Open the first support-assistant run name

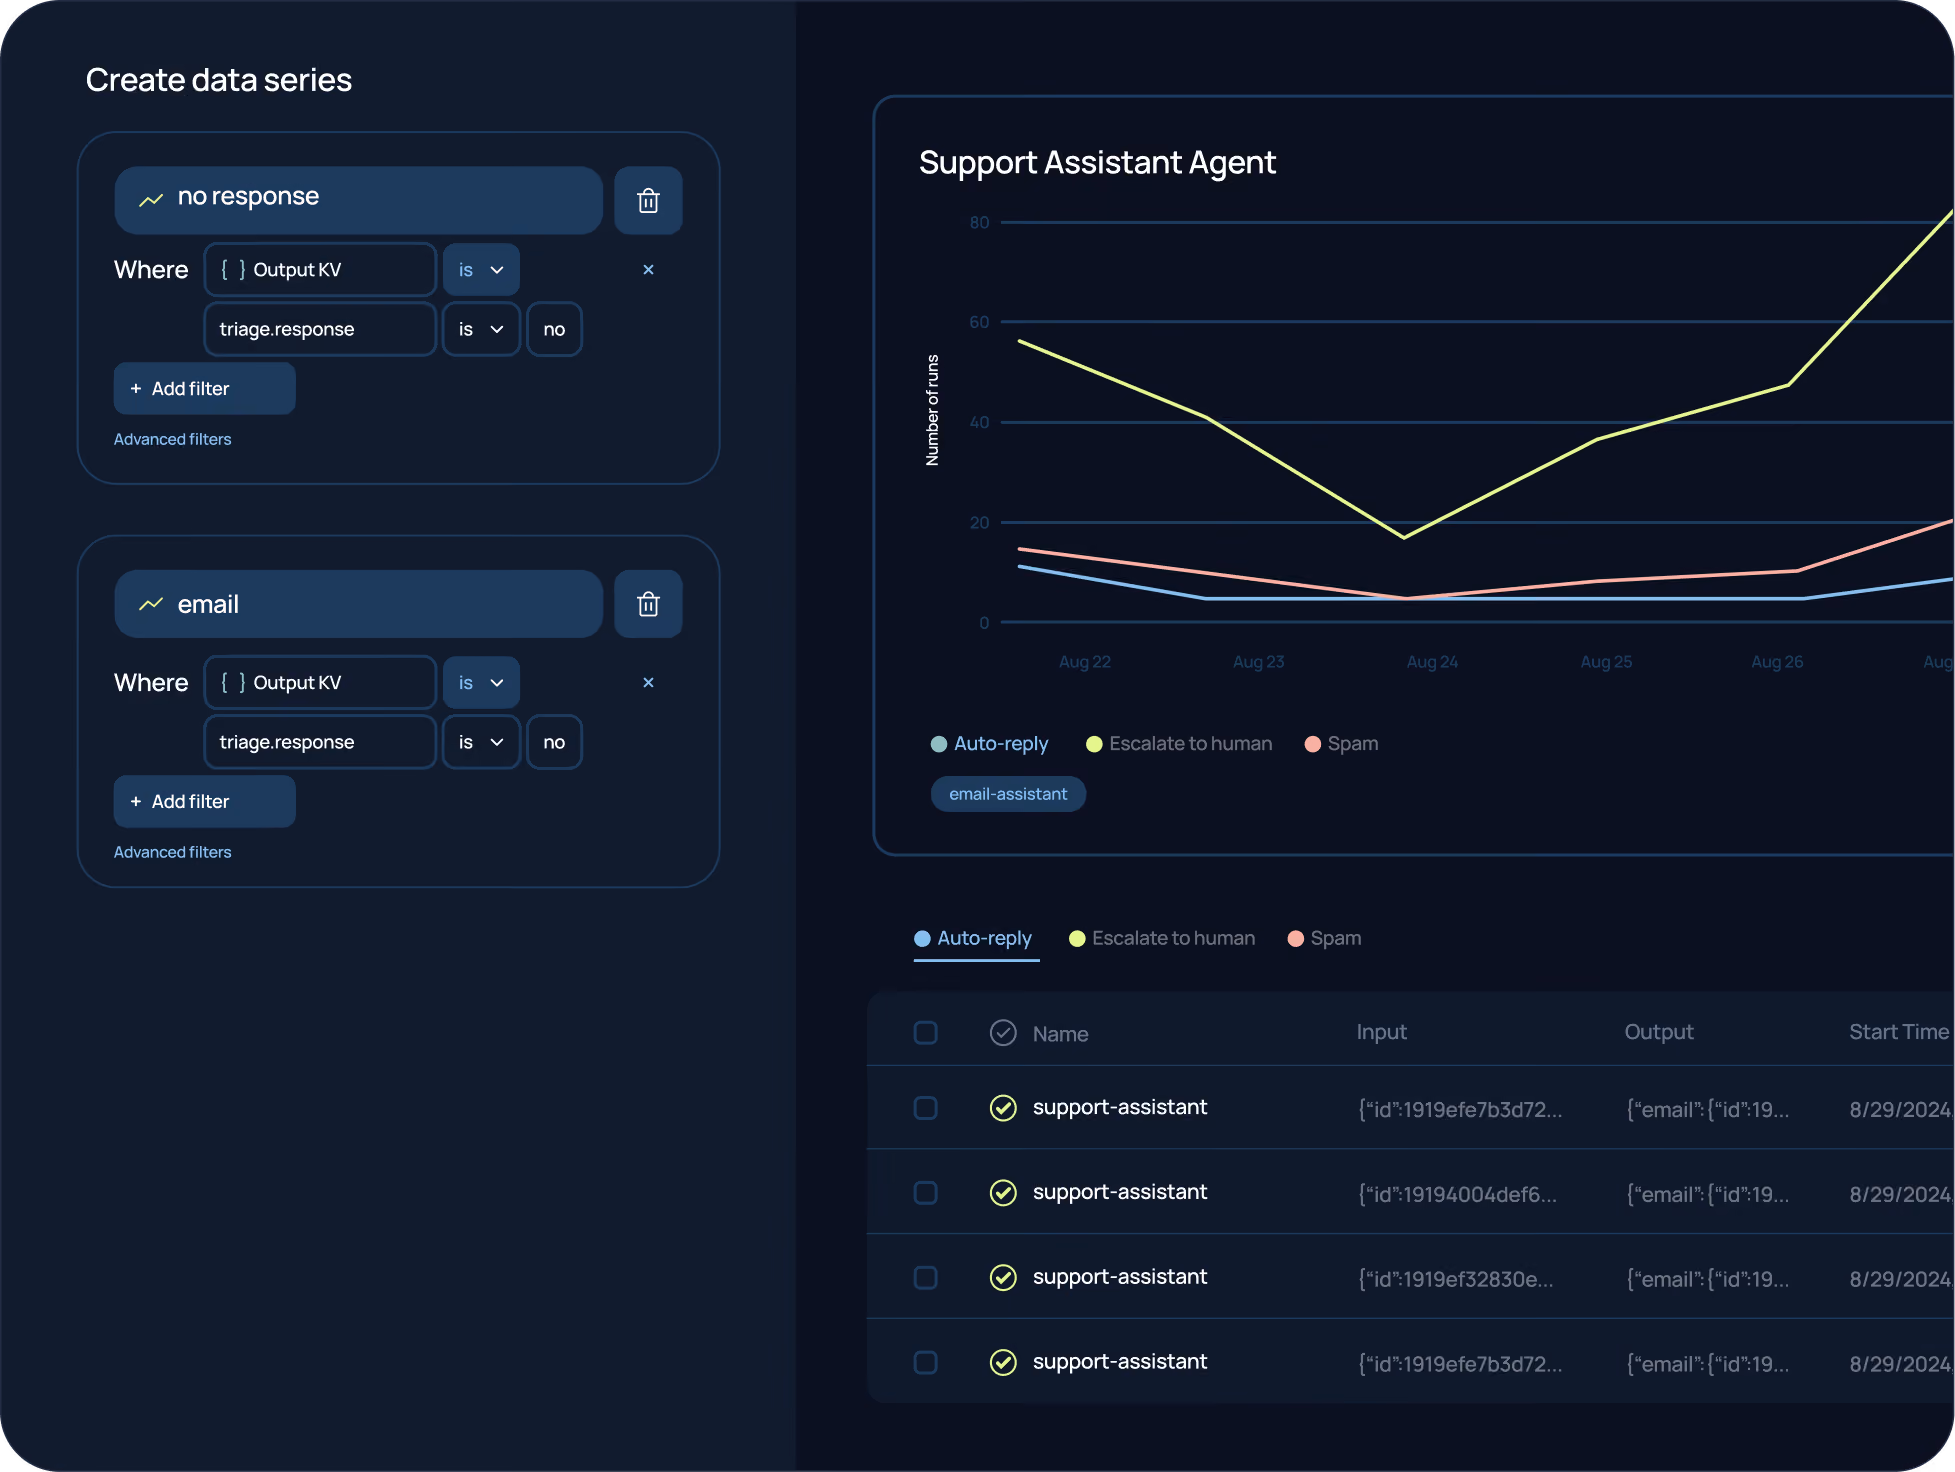[x=1120, y=1107]
